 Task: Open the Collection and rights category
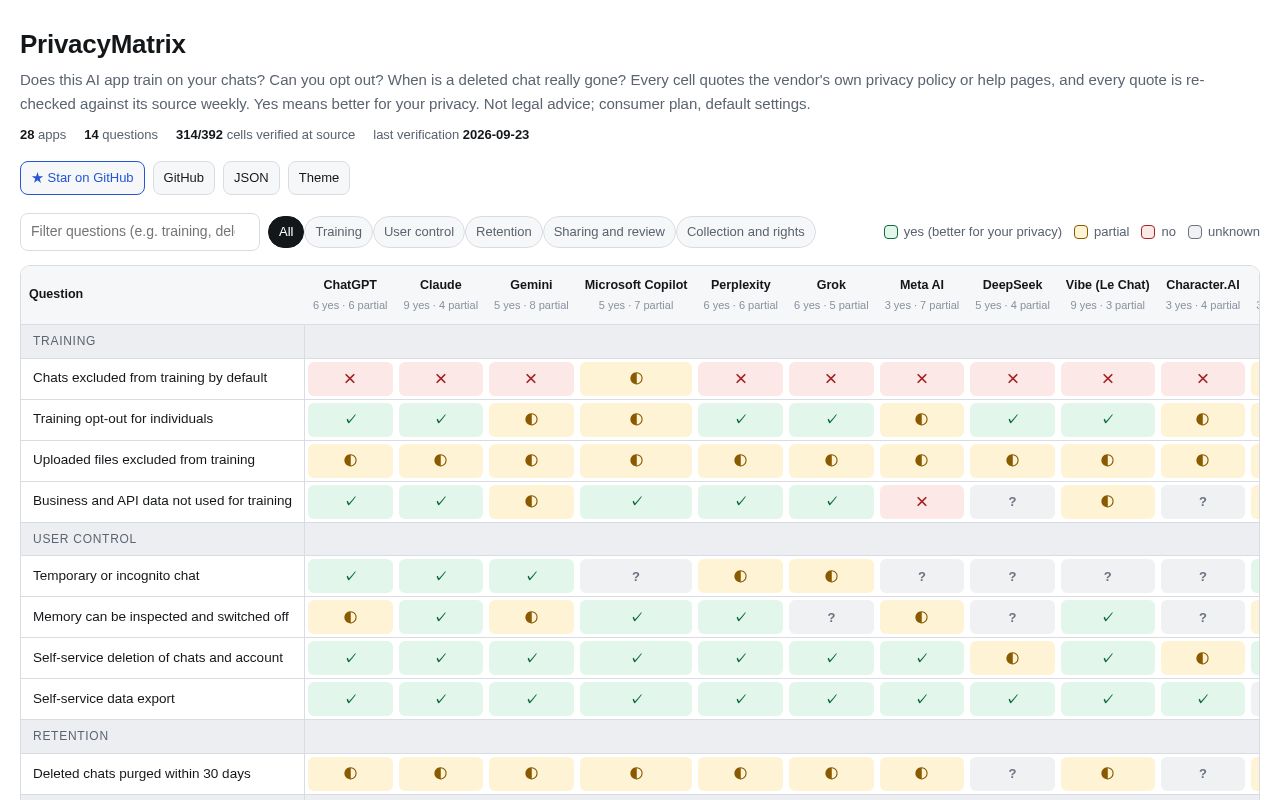pos(746,232)
